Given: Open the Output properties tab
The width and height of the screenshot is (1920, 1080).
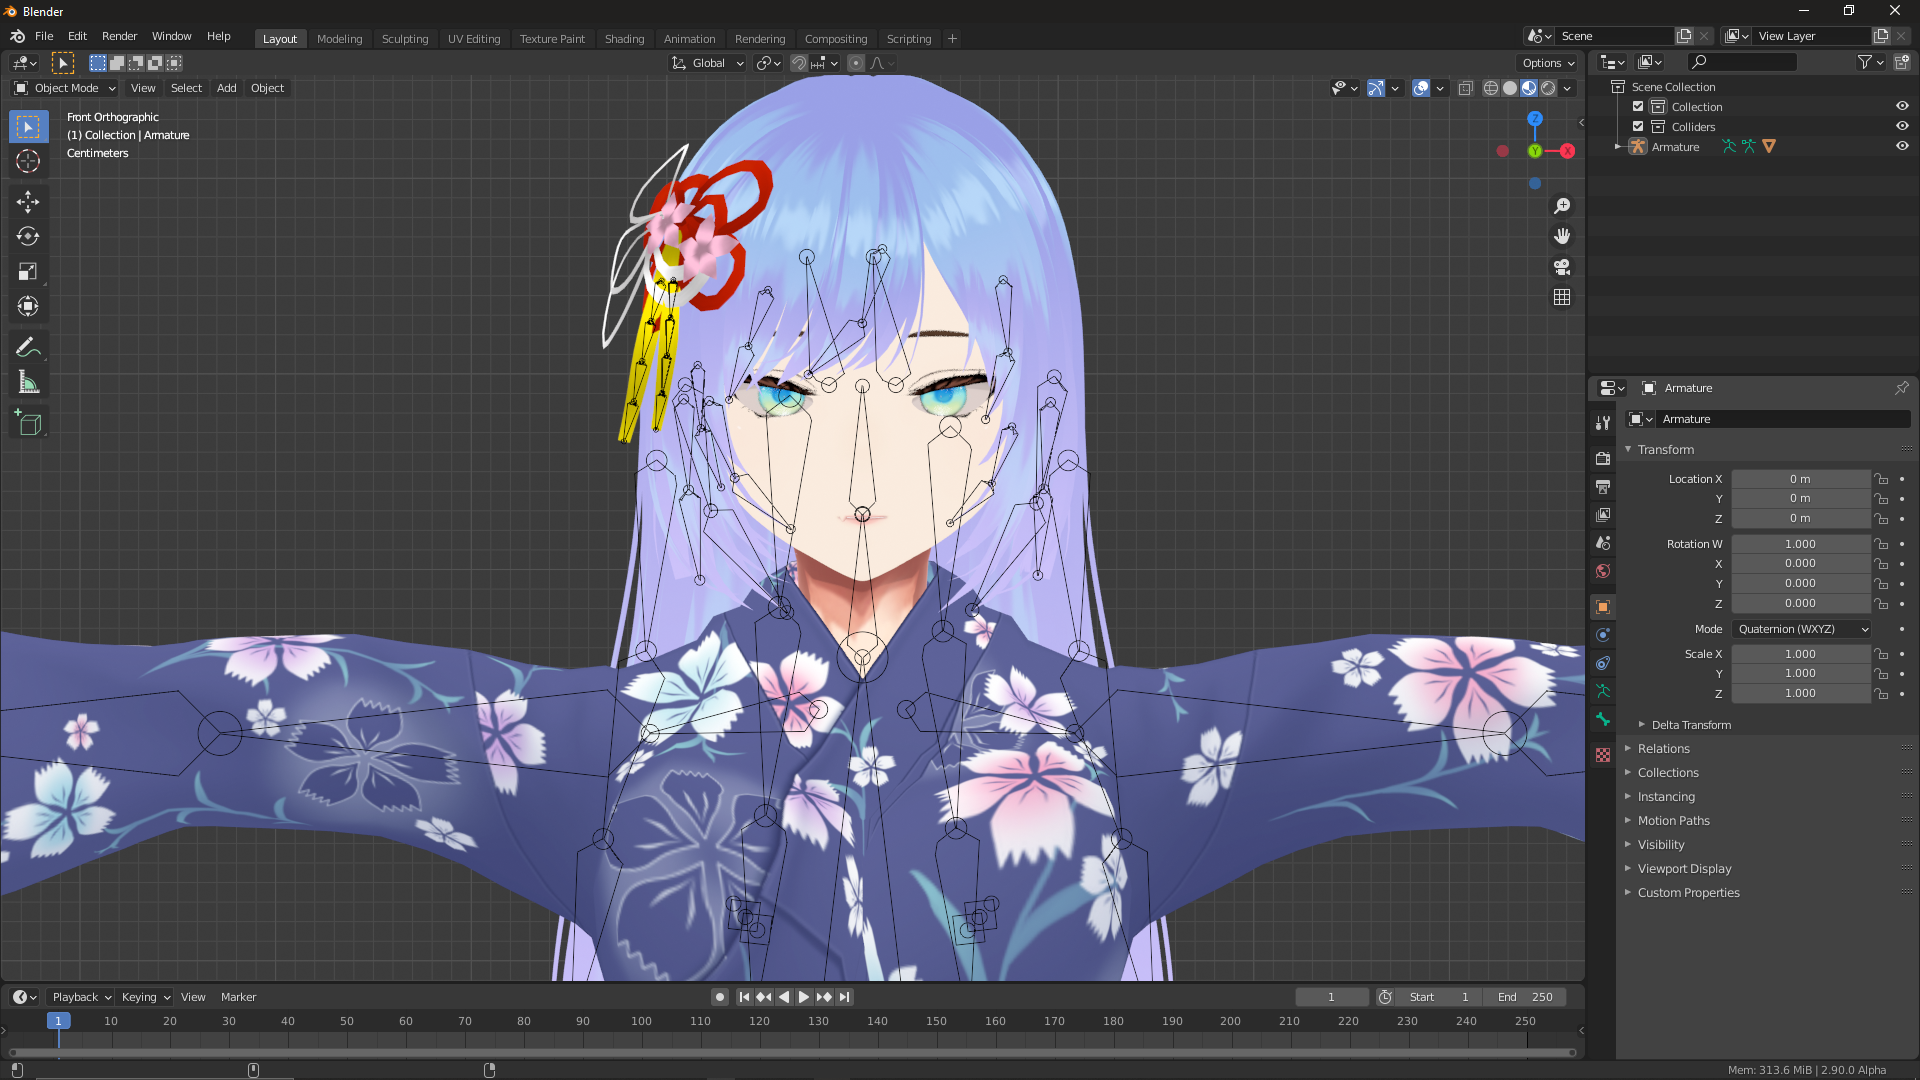Looking at the screenshot, I should point(1603,487).
